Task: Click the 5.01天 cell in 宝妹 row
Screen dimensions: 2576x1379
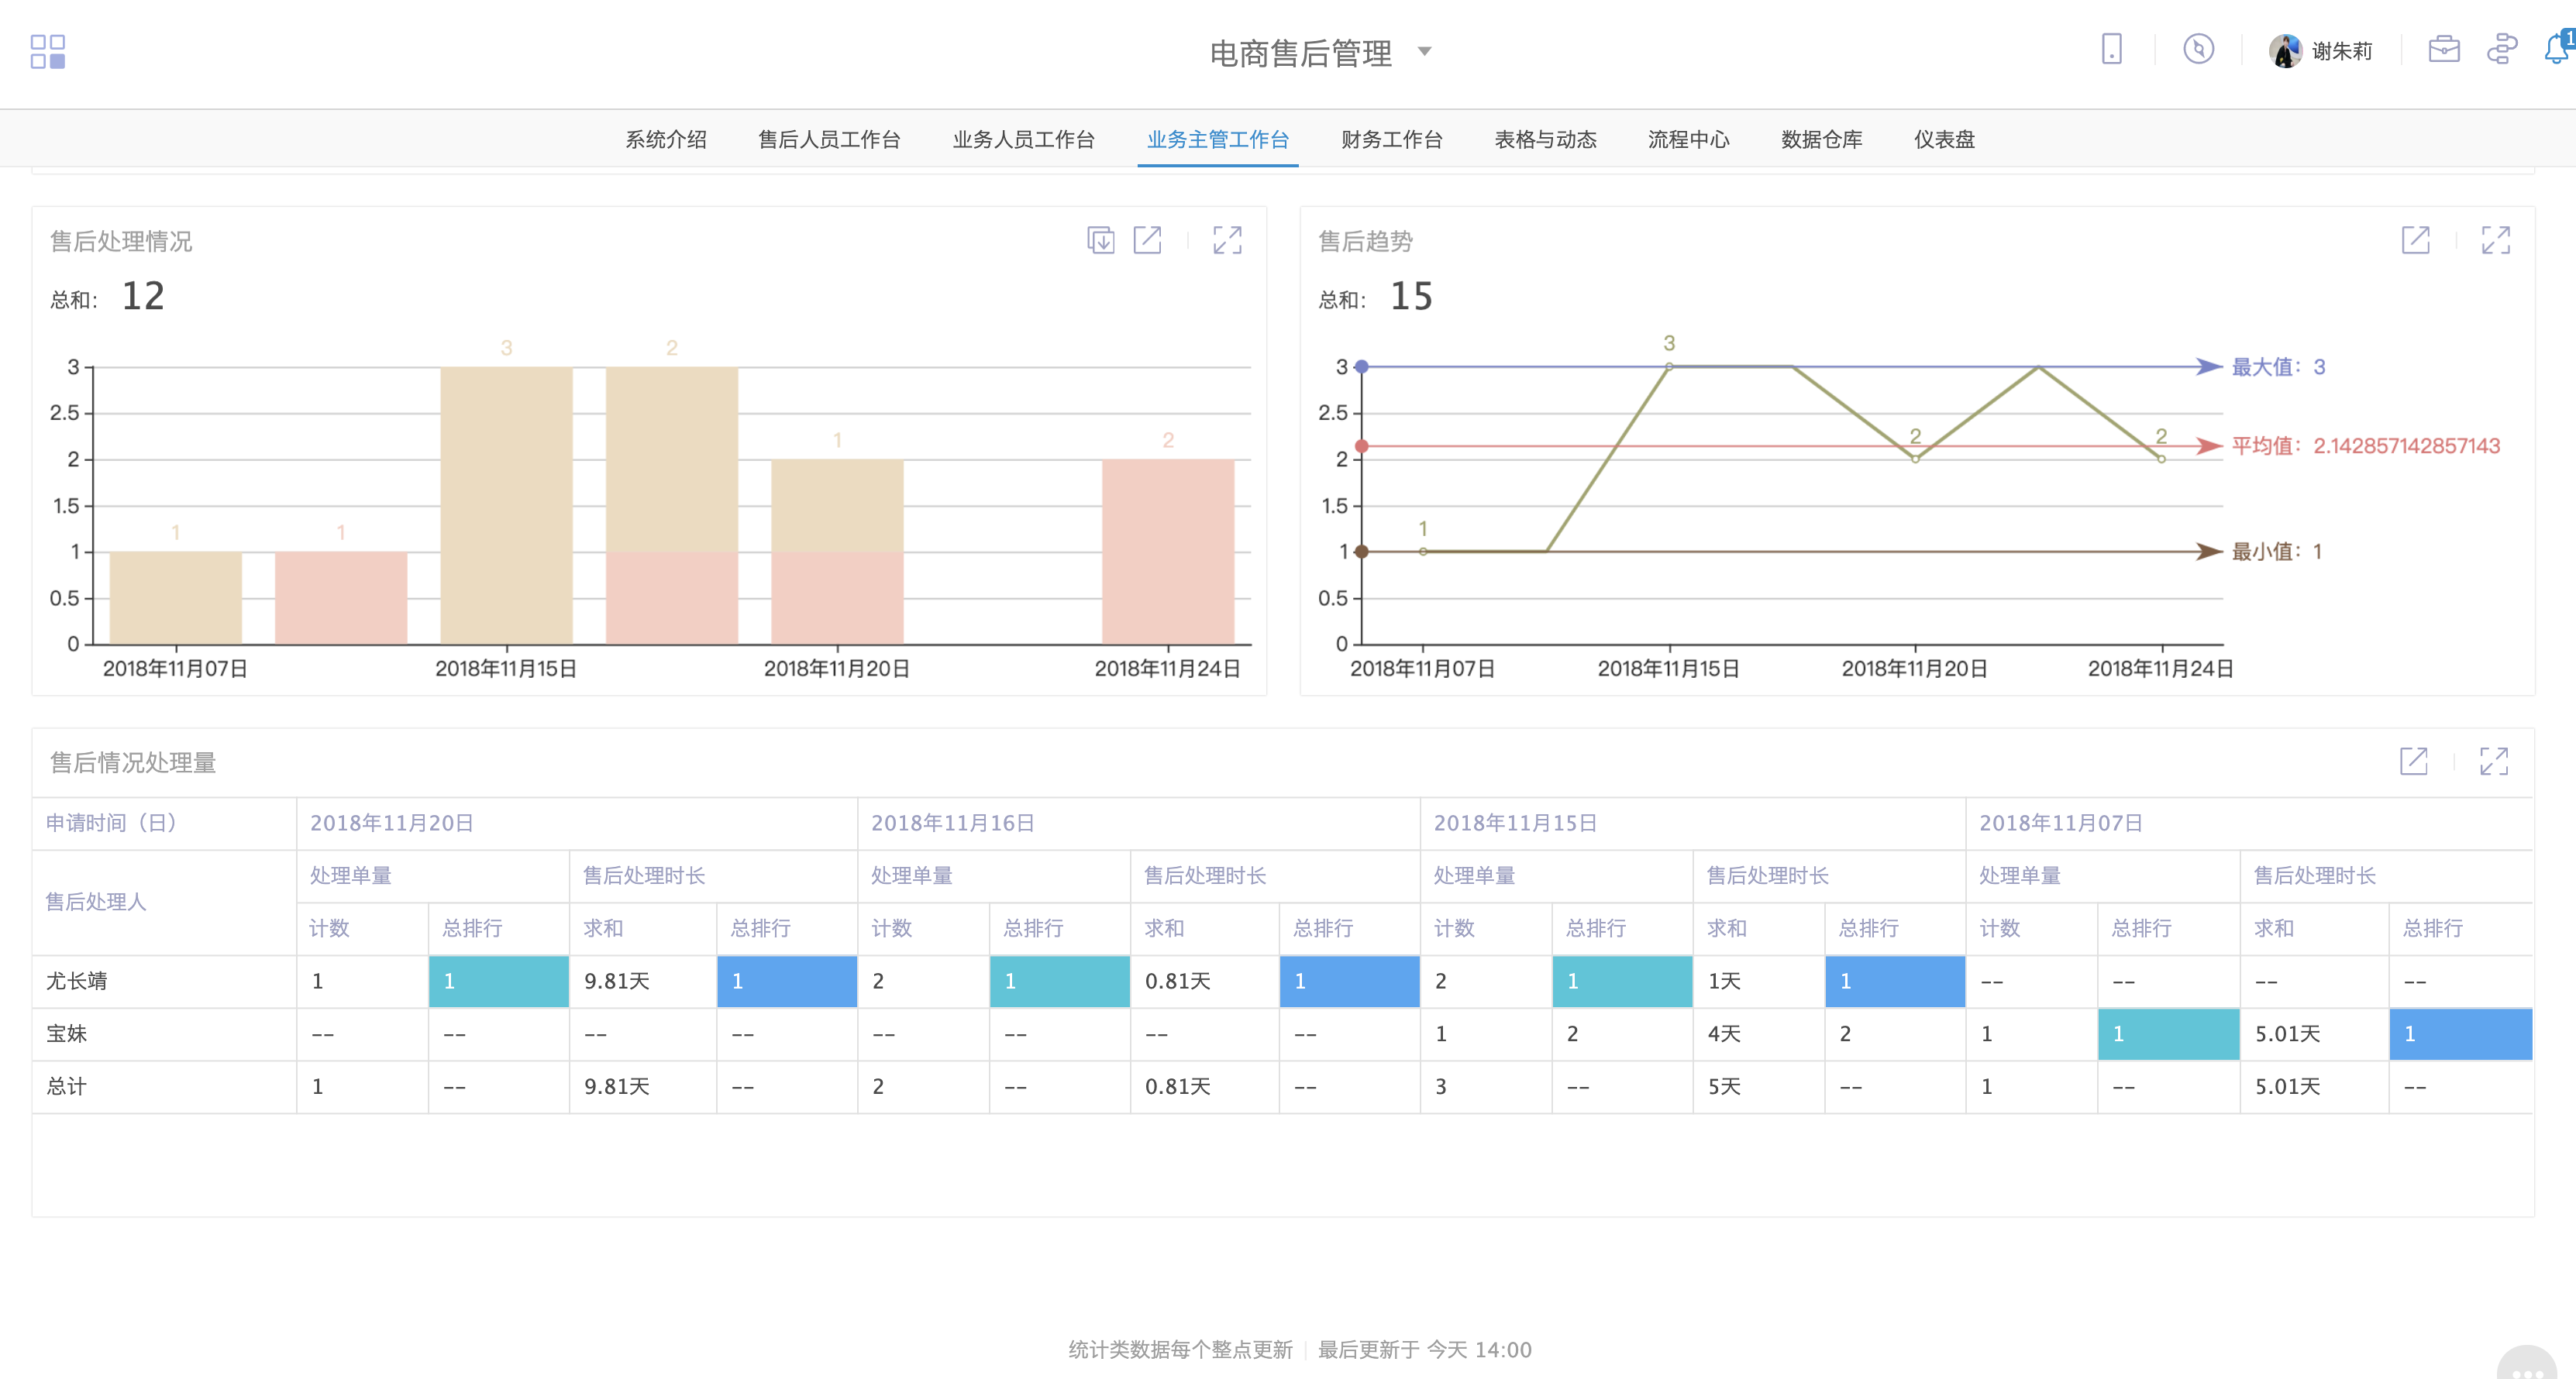Action: coord(2314,1034)
